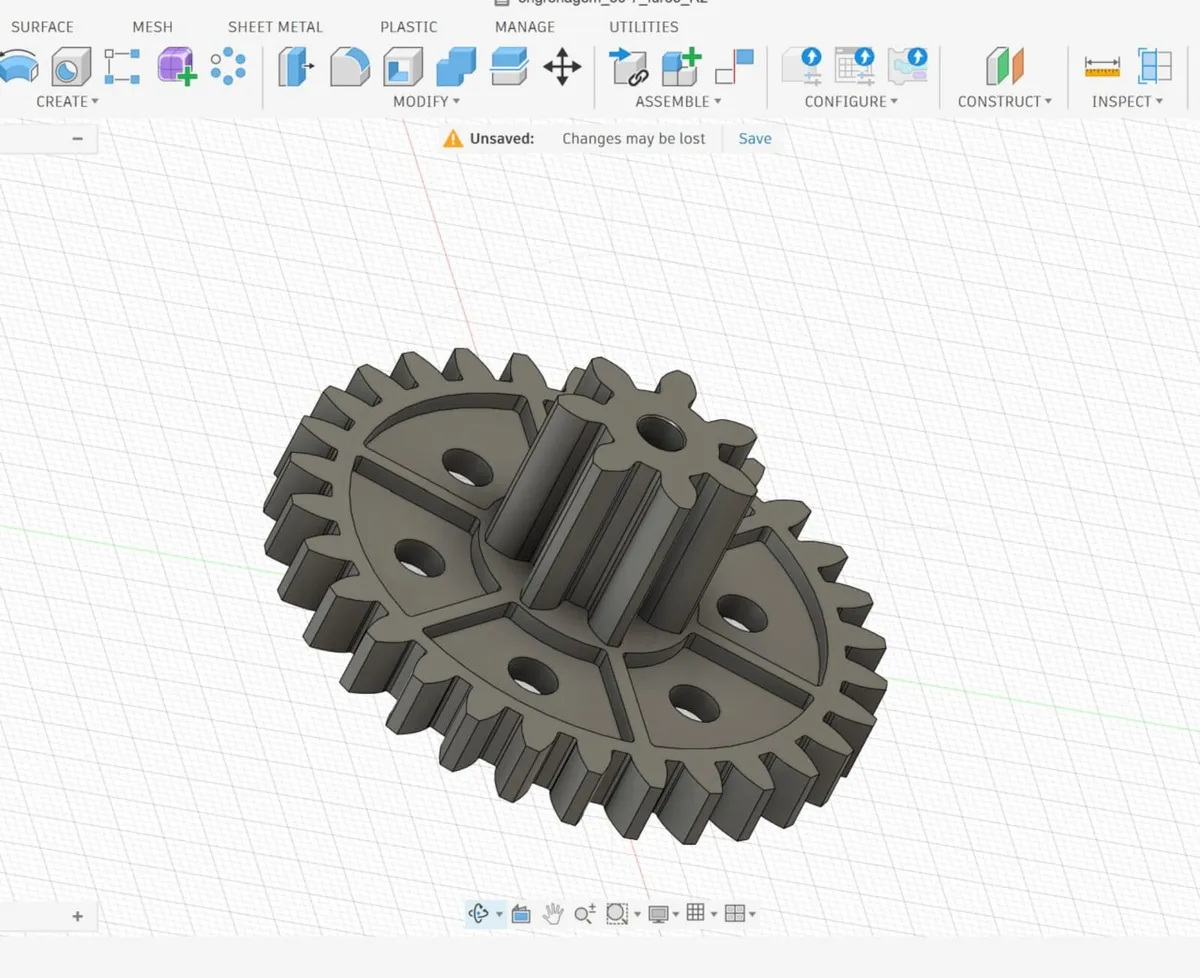Viewport: 1200px width, 978px height.
Task: Activate the Zoom magnifier tool
Action: click(x=585, y=913)
